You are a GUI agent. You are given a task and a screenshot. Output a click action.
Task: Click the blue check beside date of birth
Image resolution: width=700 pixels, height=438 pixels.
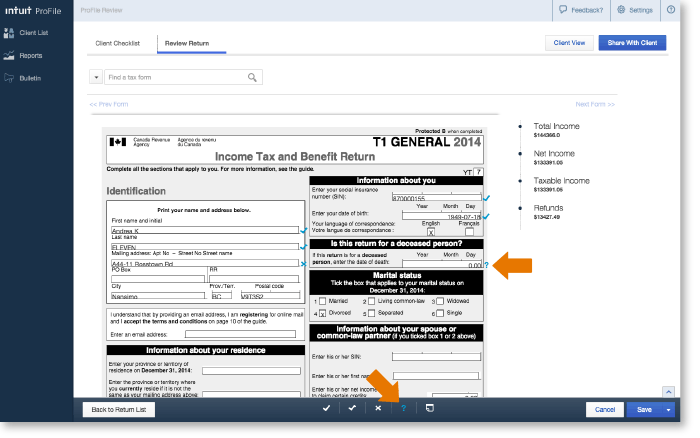[486, 216]
